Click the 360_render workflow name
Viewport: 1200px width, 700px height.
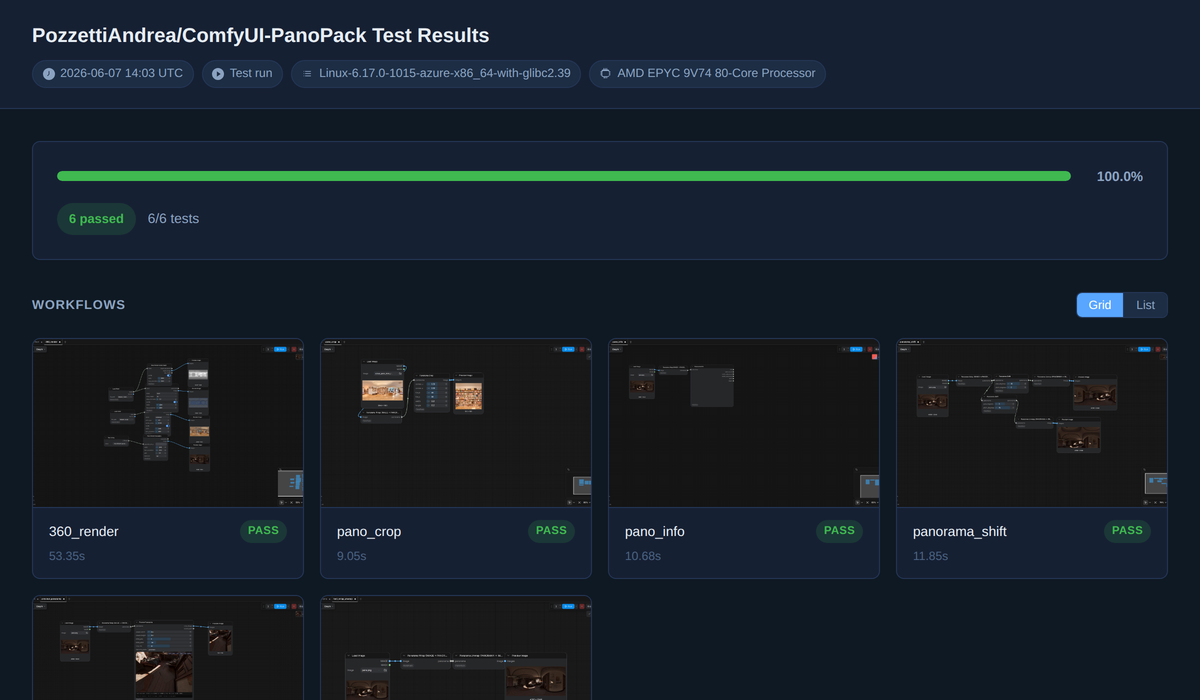click(x=84, y=532)
